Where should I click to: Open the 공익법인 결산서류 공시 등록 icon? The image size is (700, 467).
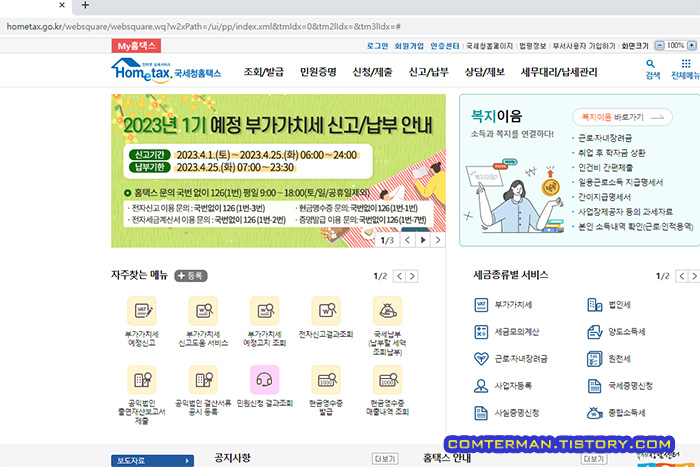203,380
